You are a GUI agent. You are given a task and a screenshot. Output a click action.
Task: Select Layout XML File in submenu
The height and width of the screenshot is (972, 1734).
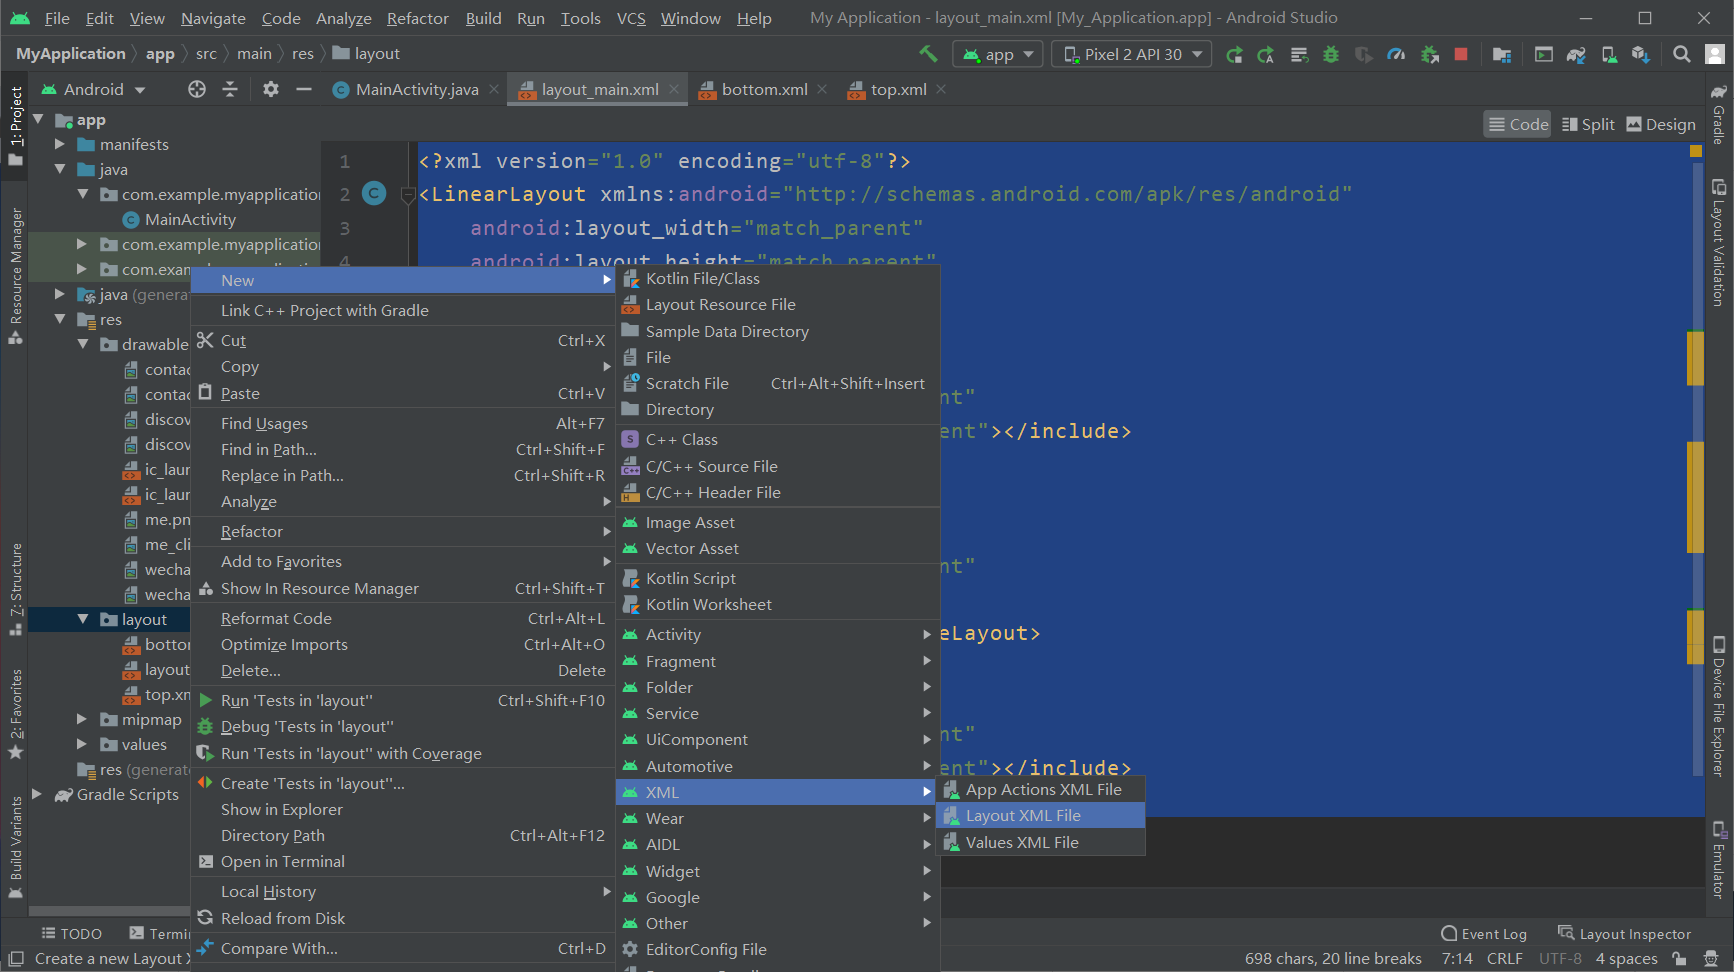1040,815
